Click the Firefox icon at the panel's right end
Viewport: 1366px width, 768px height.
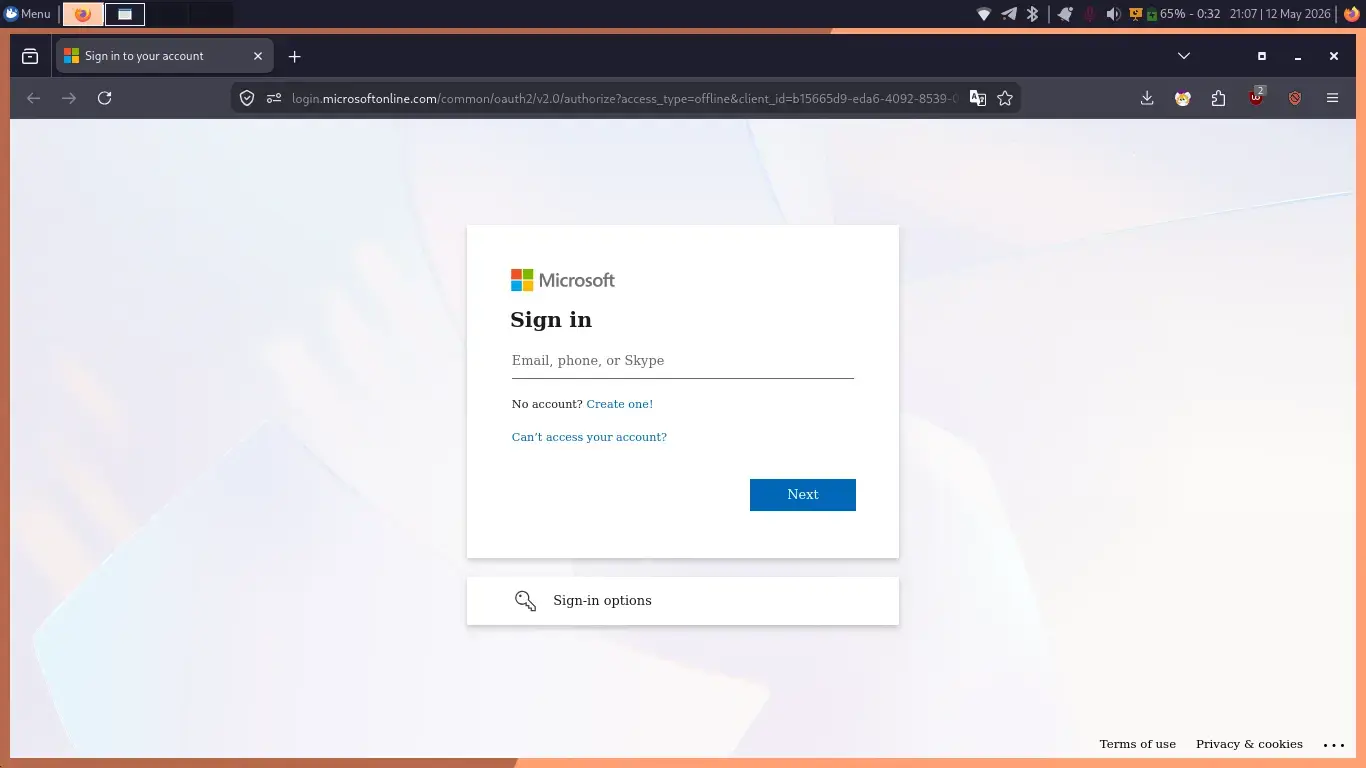coord(1352,14)
